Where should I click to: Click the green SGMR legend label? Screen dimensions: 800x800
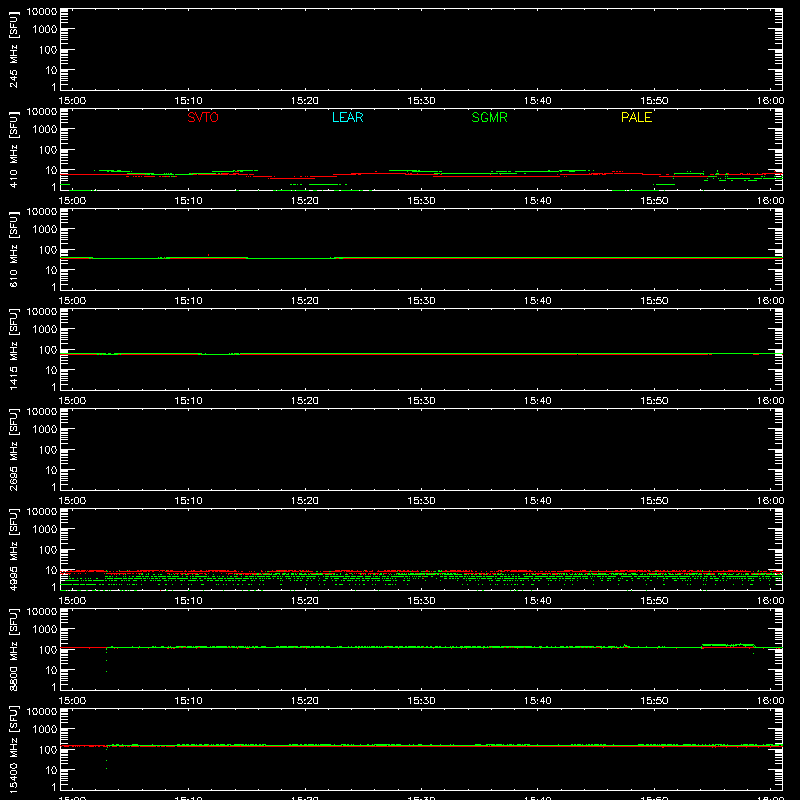489,117
